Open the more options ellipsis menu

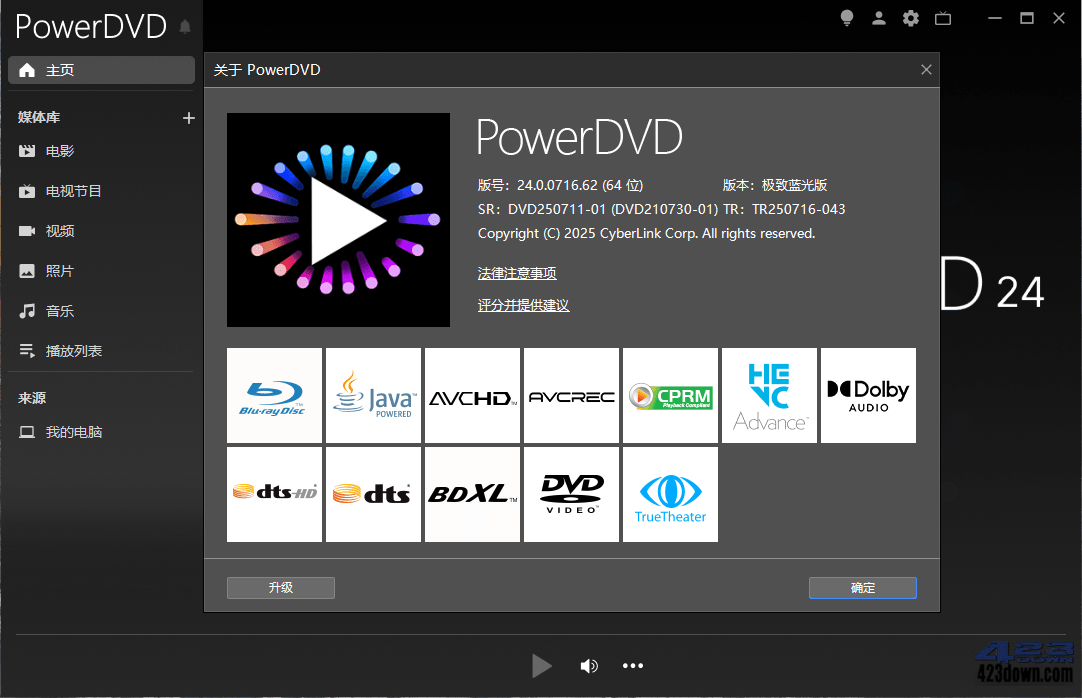(632, 665)
